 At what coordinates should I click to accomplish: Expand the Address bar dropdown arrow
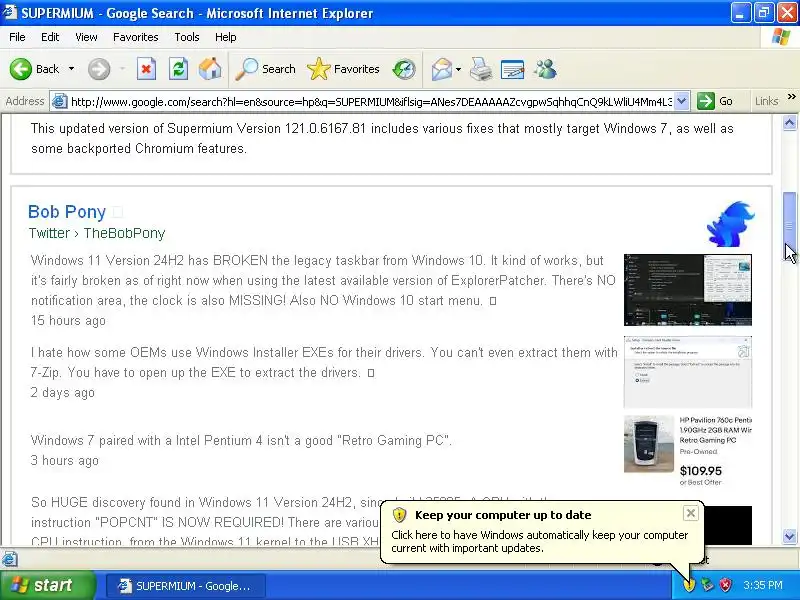click(x=682, y=102)
